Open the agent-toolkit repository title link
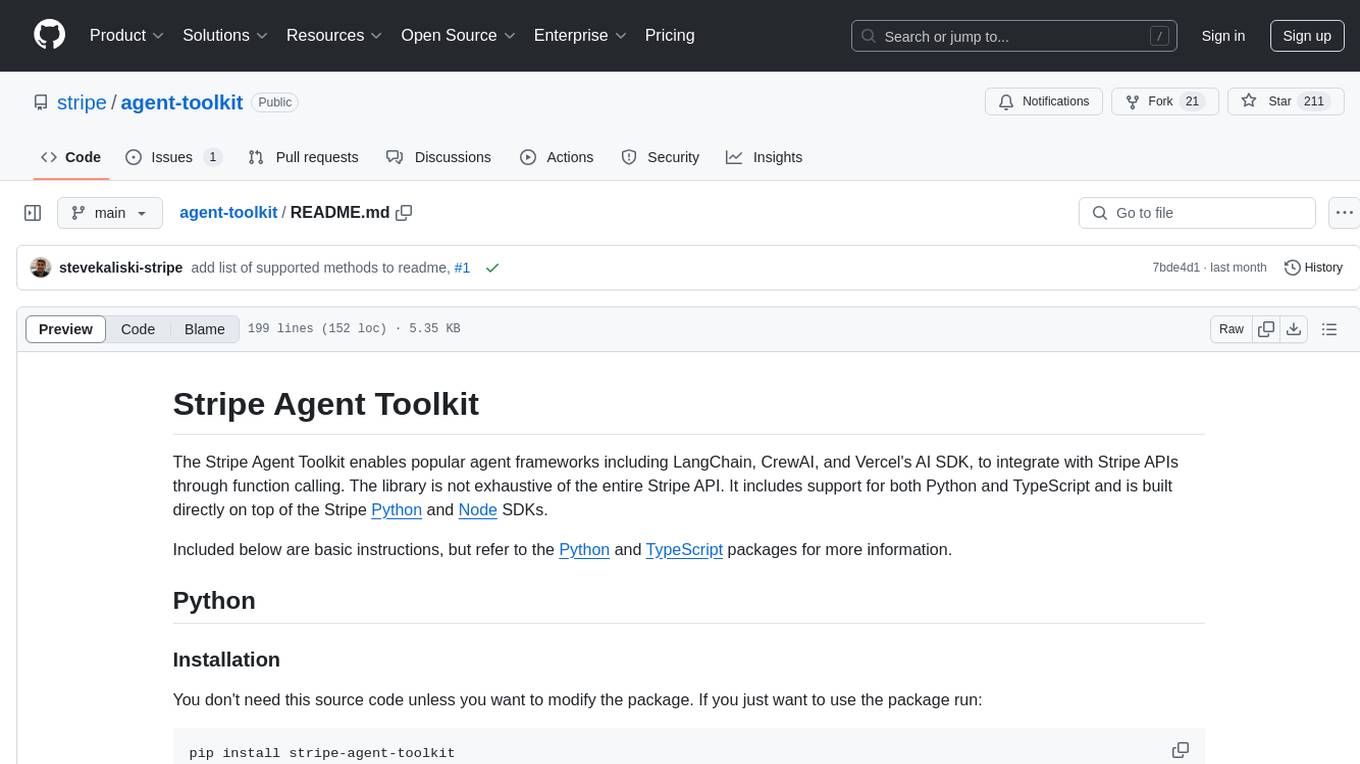 tap(182, 102)
